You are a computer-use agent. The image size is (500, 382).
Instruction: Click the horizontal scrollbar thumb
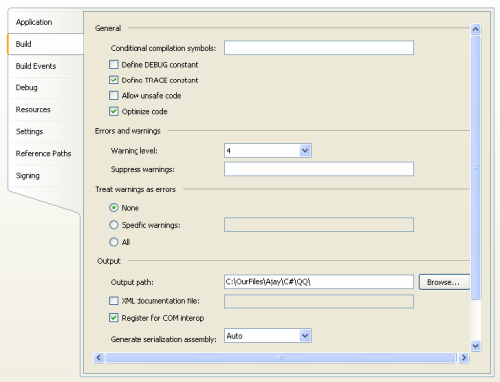(x=281, y=358)
